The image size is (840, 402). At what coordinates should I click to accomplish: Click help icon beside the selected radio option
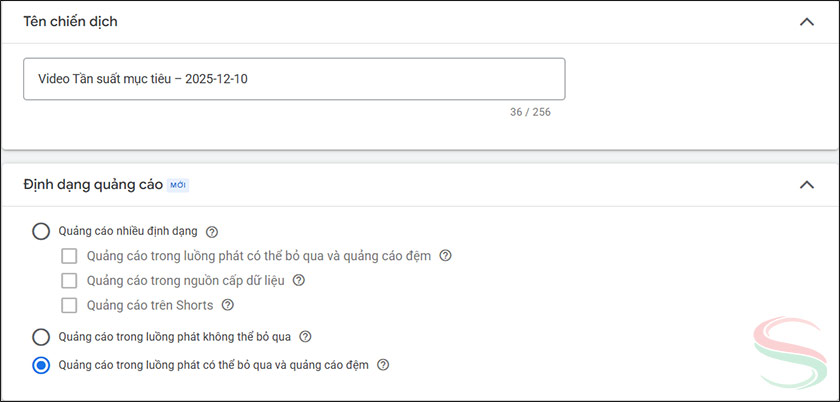click(x=383, y=365)
